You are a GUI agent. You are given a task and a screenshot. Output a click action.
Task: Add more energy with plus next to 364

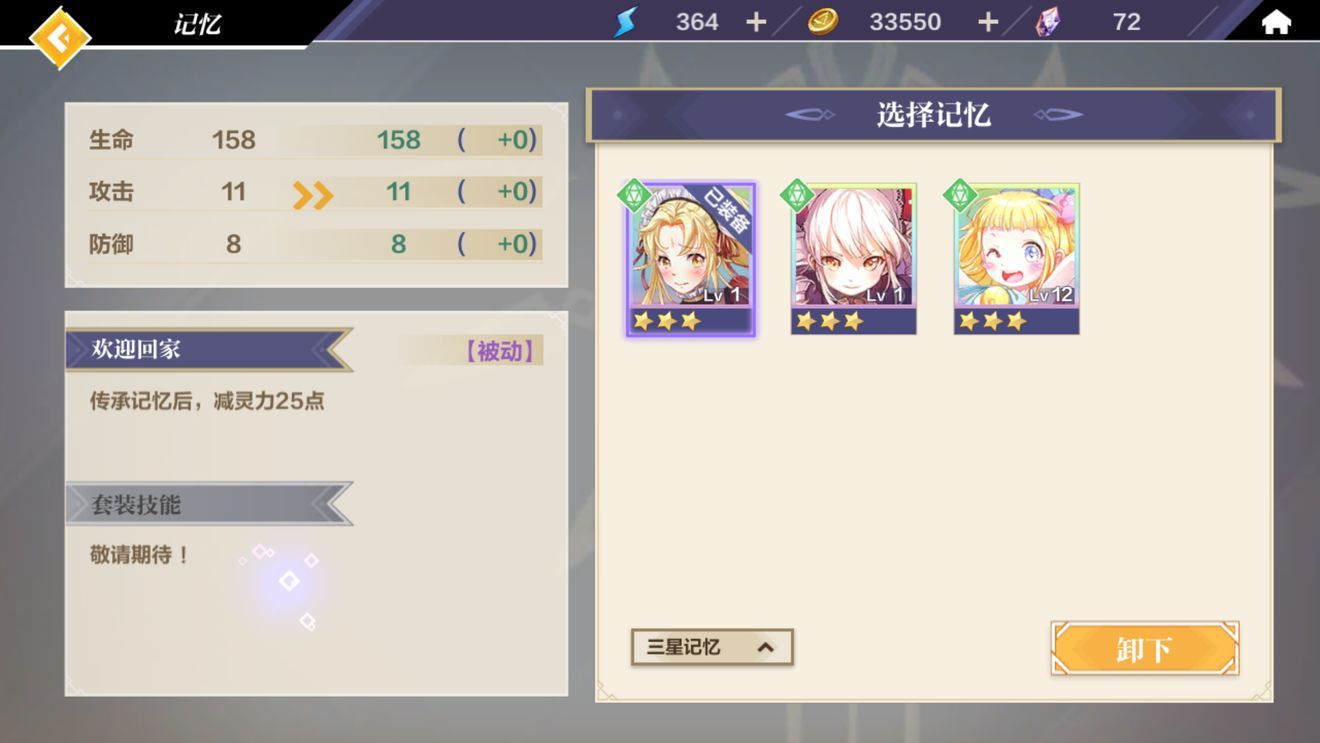click(x=756, y=22)
